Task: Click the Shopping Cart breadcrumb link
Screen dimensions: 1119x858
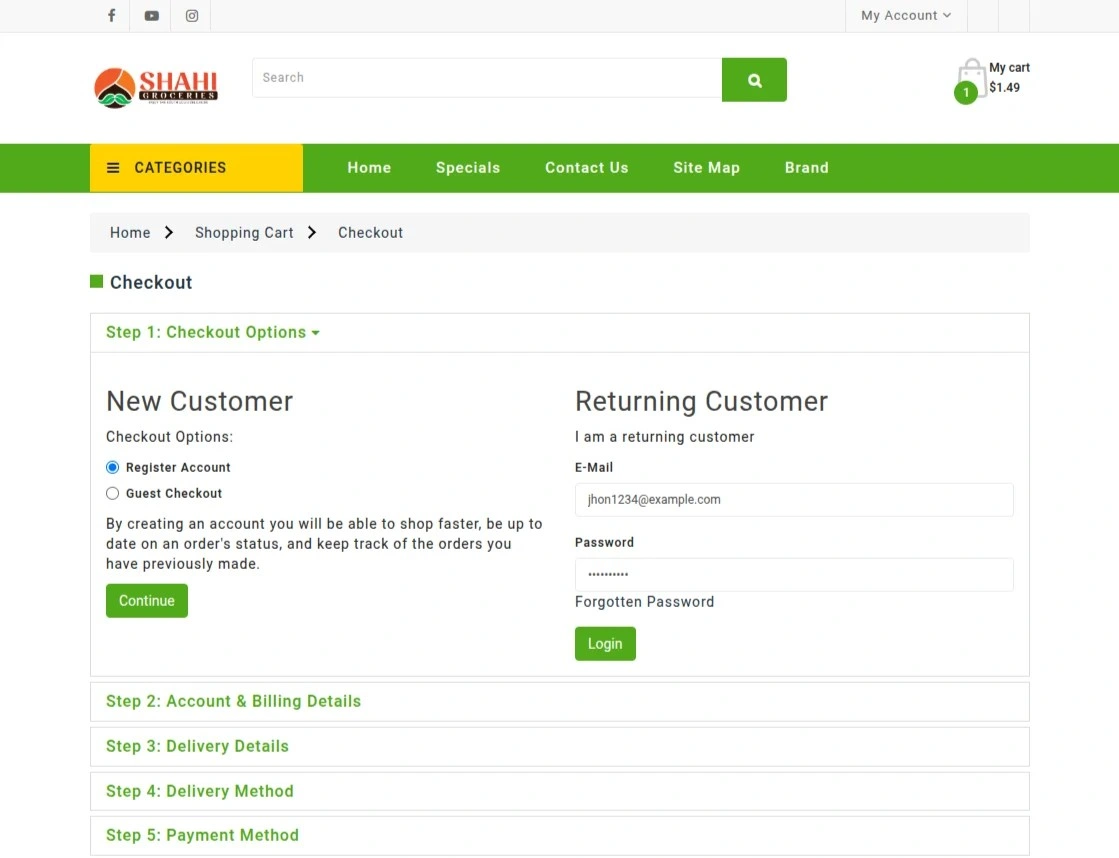Action: pos(244,233)
